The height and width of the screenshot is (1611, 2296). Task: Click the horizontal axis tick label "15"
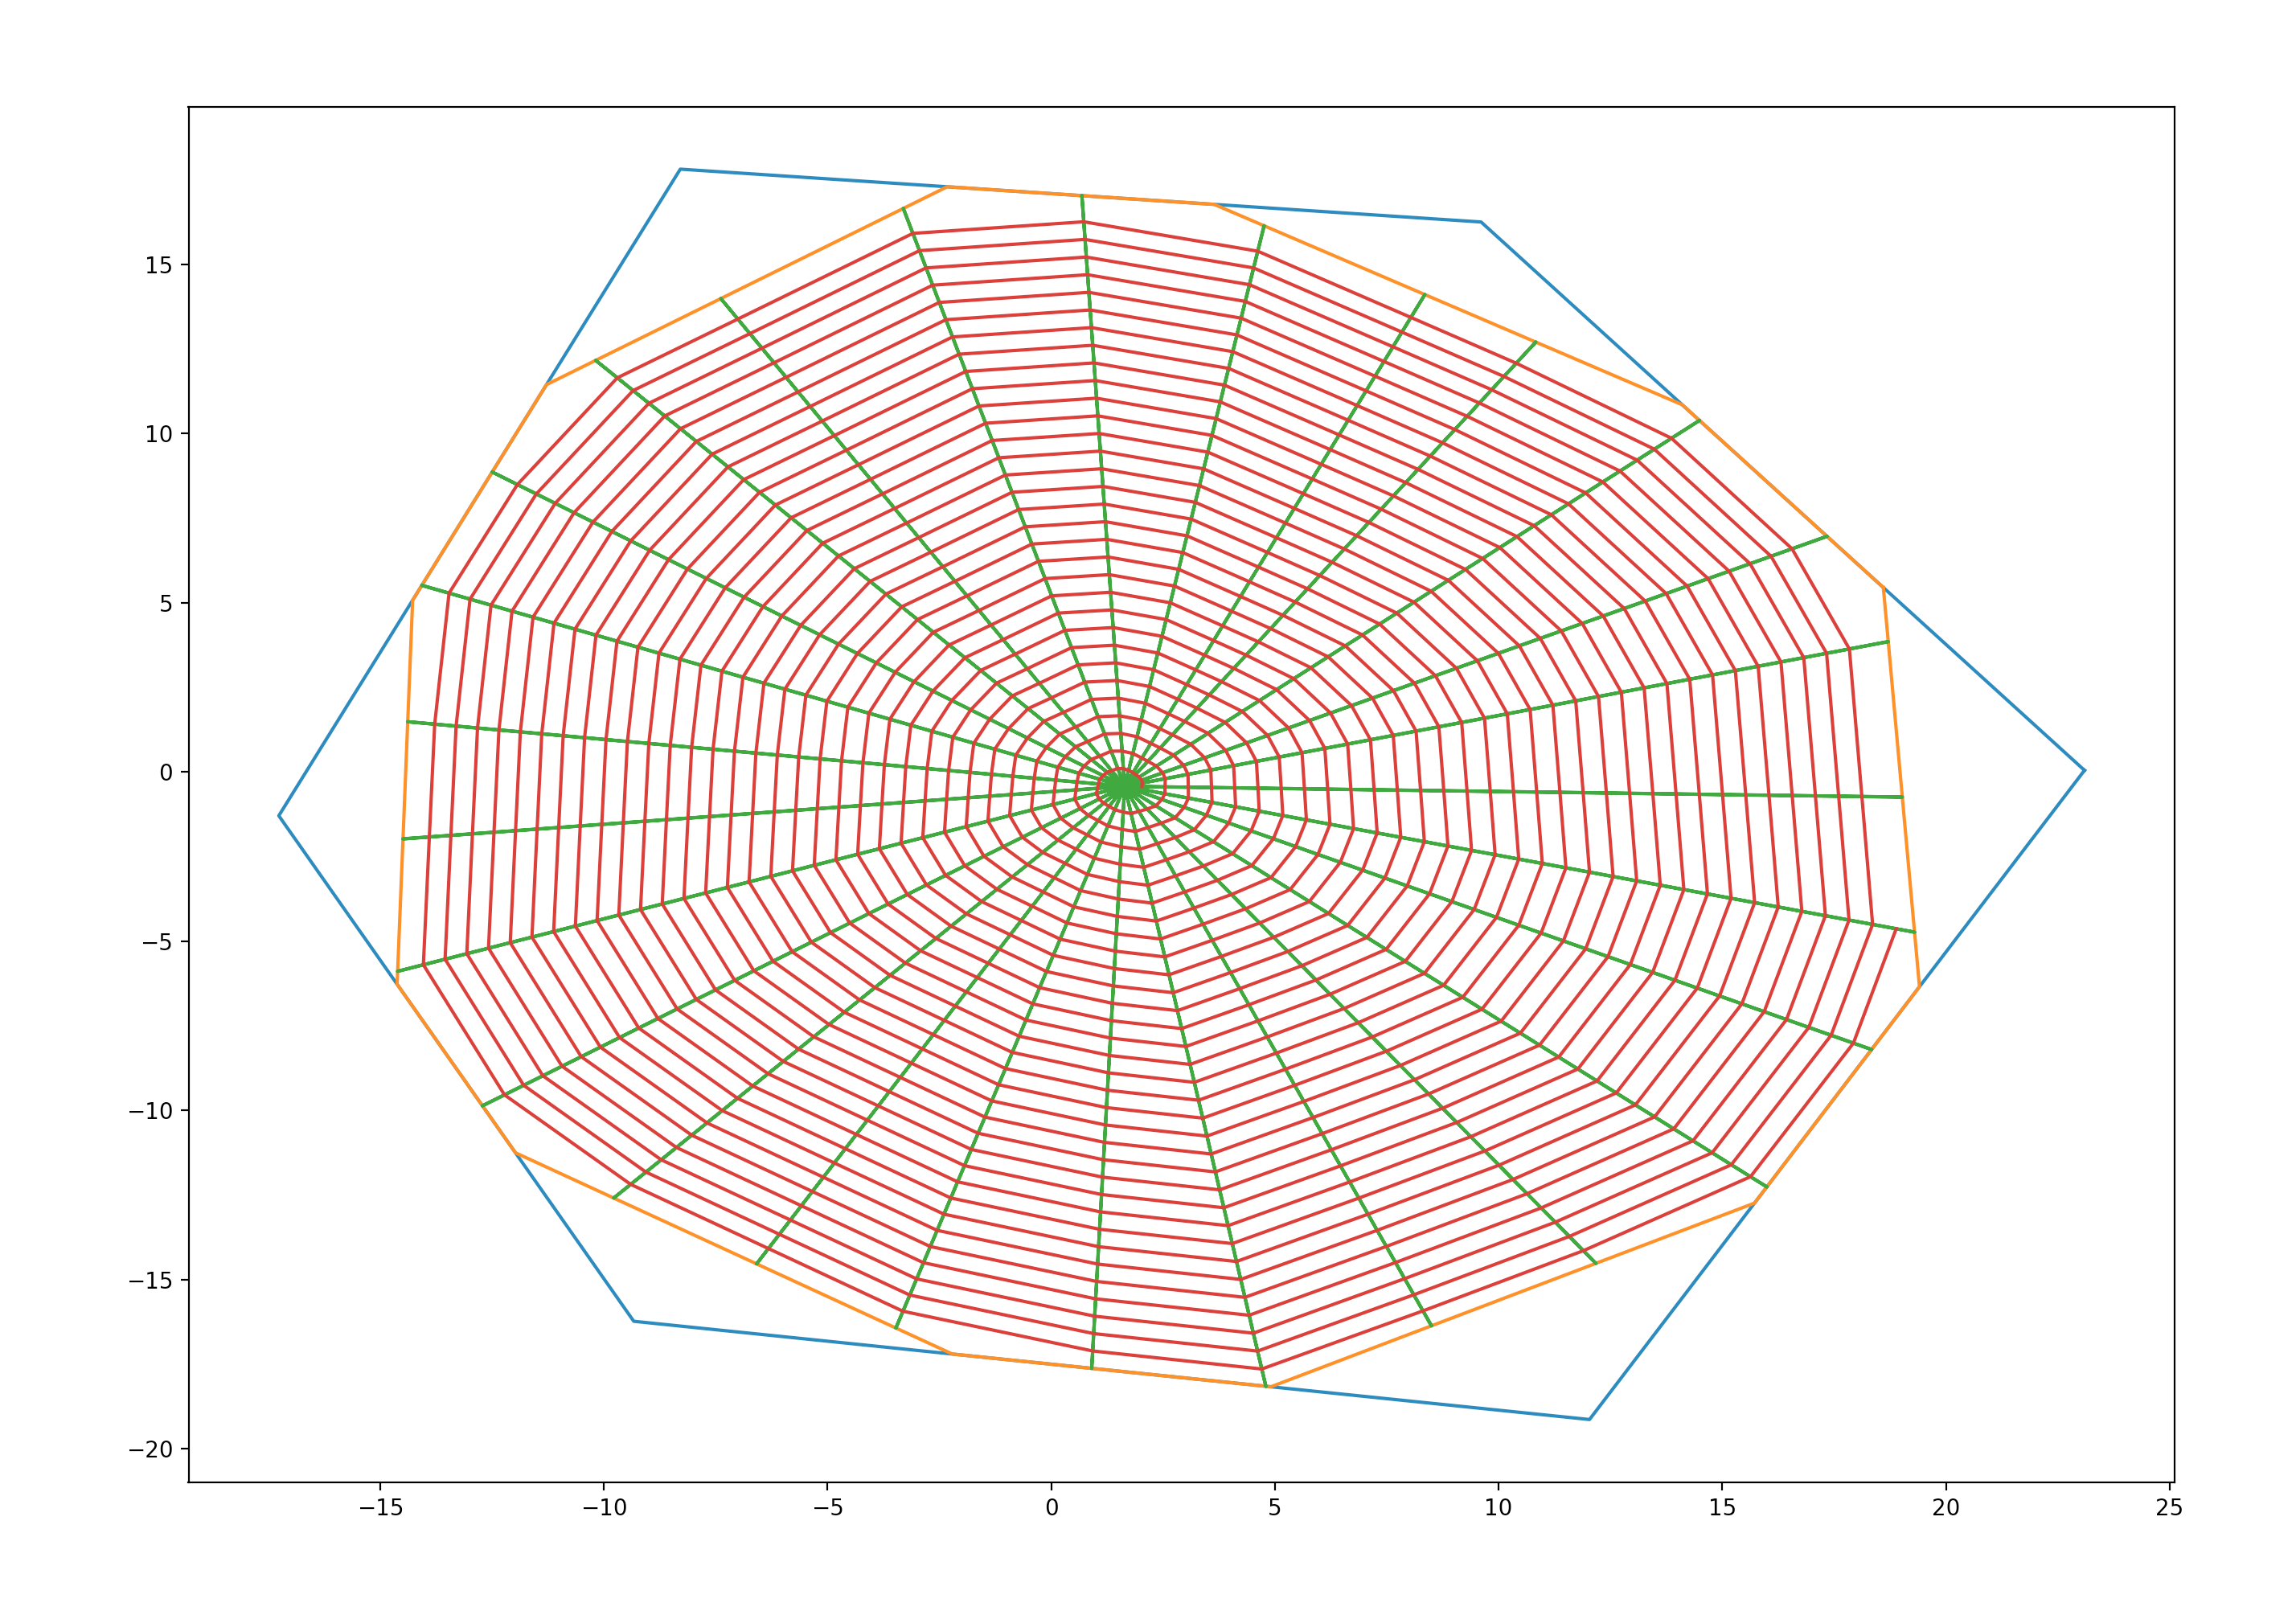tap(1722, 1509)
